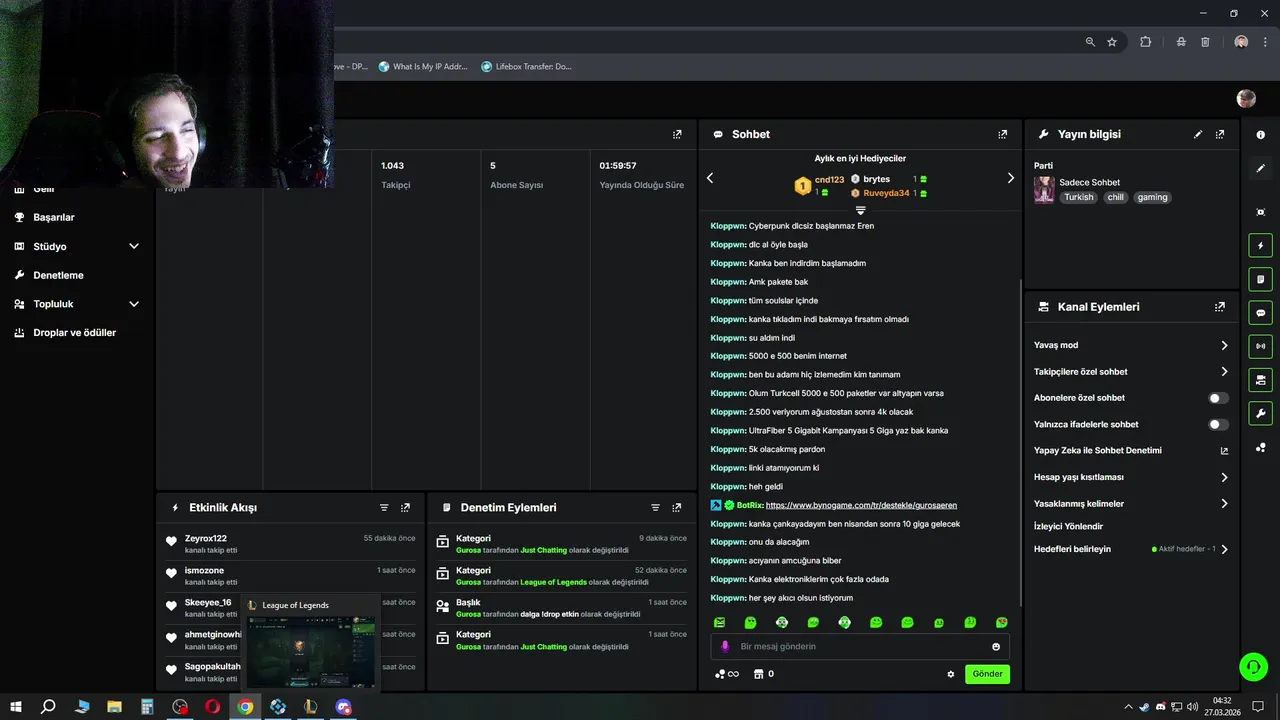
Task: Open the user avatar menu at top right
Action: [1246, 98]
